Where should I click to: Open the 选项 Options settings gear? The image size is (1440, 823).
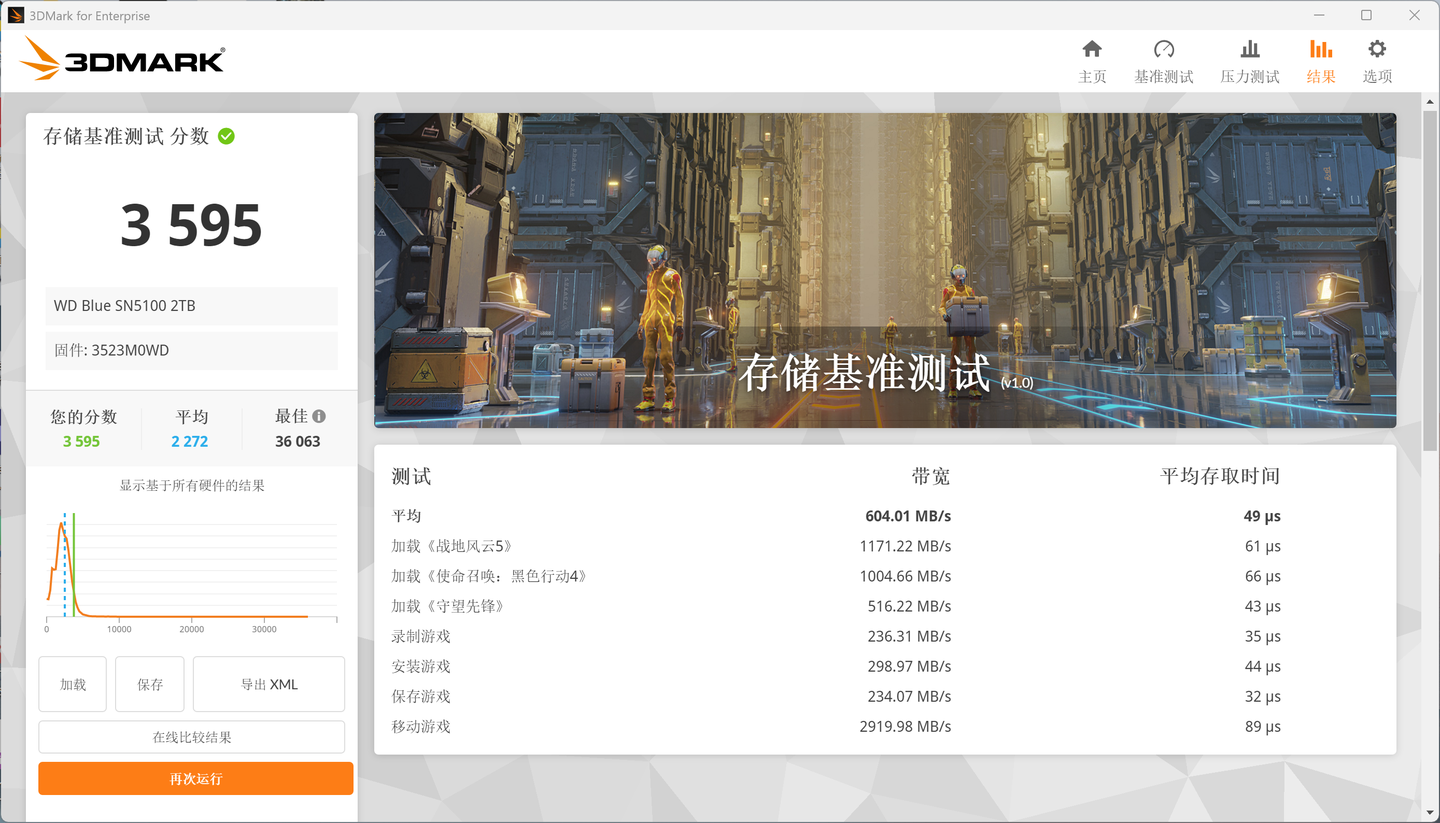click(1377, 60)
